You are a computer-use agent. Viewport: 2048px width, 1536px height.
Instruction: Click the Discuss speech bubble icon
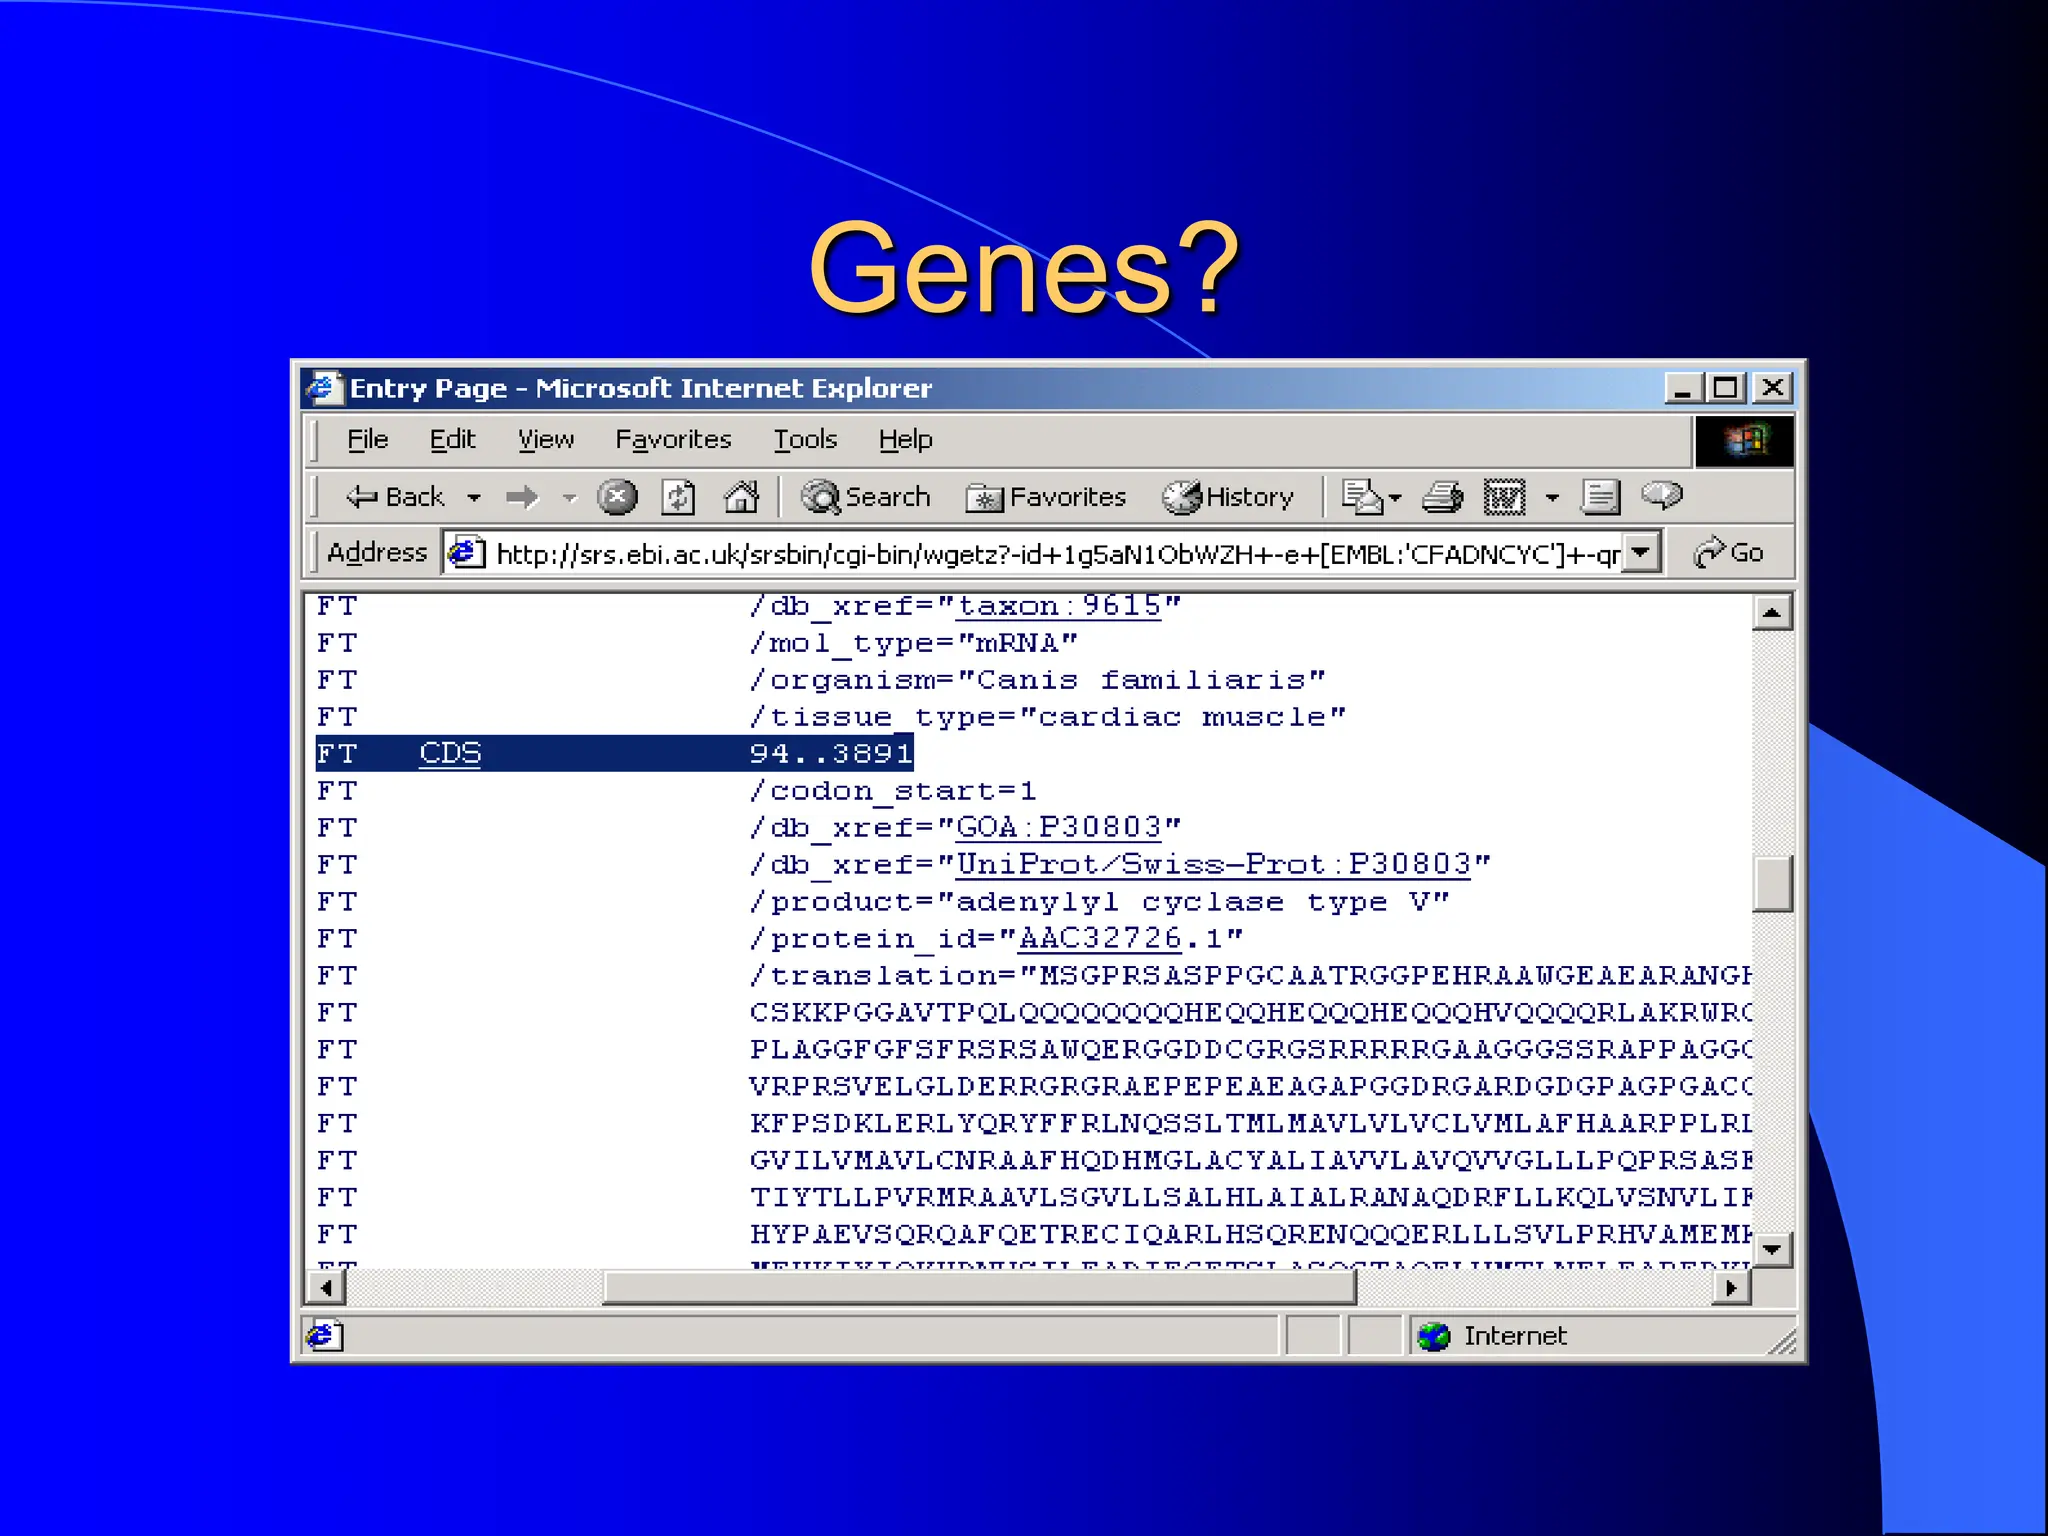(x=1662, y=495)
